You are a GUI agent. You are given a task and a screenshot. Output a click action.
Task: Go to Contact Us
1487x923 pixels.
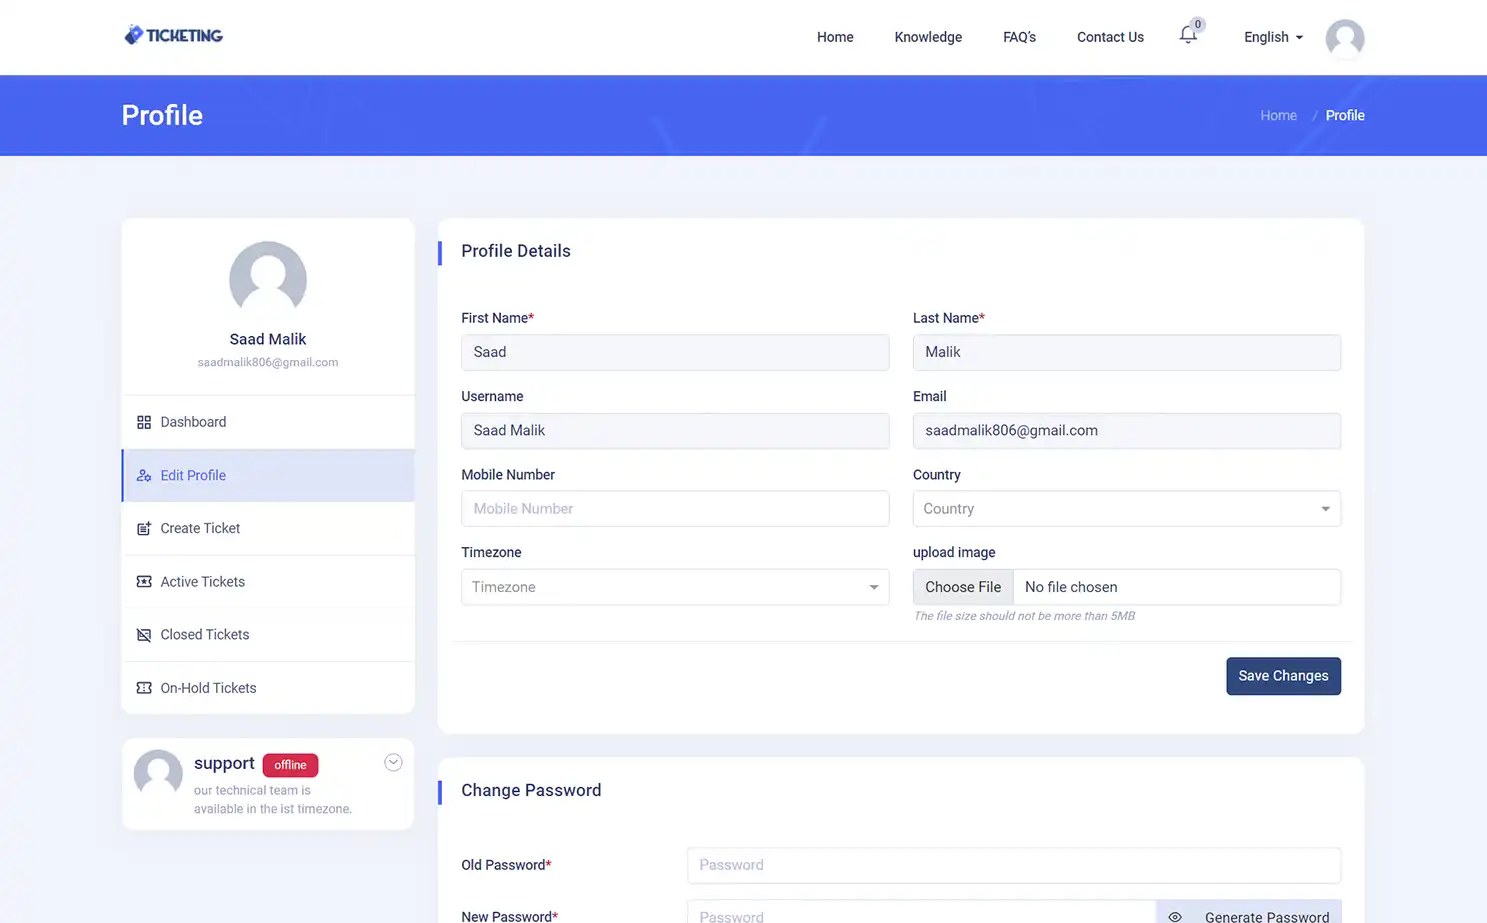pyautogui.click(x=1110, y=37)
